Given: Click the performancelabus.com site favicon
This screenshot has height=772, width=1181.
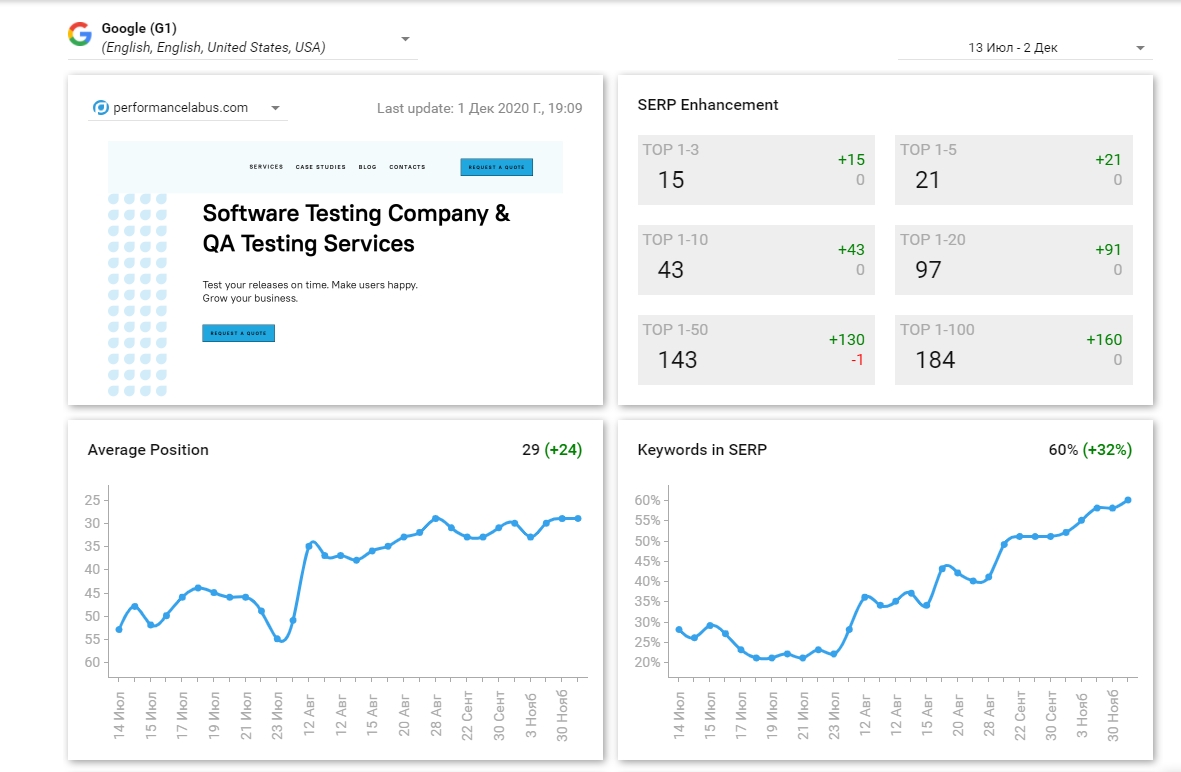Looking at the screenshot, I should coord(100,108).
